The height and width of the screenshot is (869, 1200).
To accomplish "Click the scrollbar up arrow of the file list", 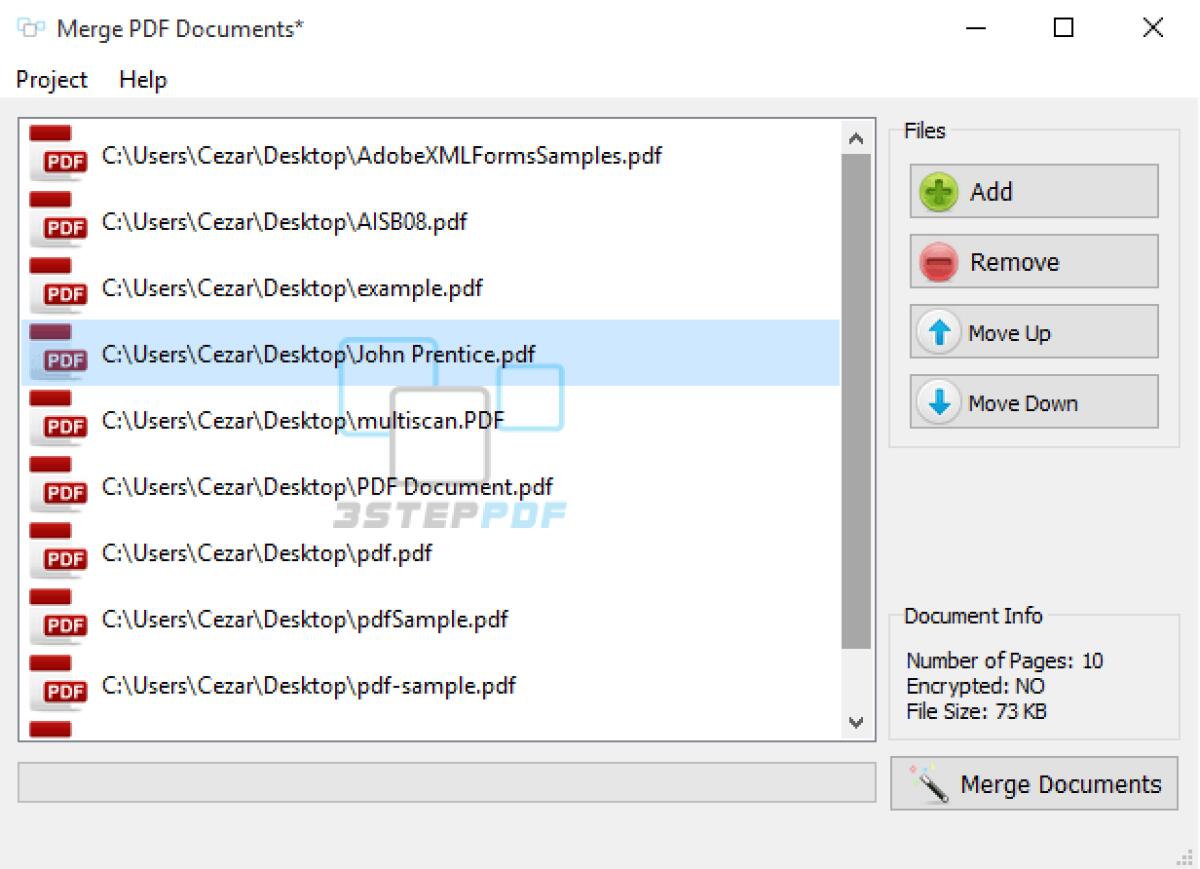I will [x=857, y=138].
